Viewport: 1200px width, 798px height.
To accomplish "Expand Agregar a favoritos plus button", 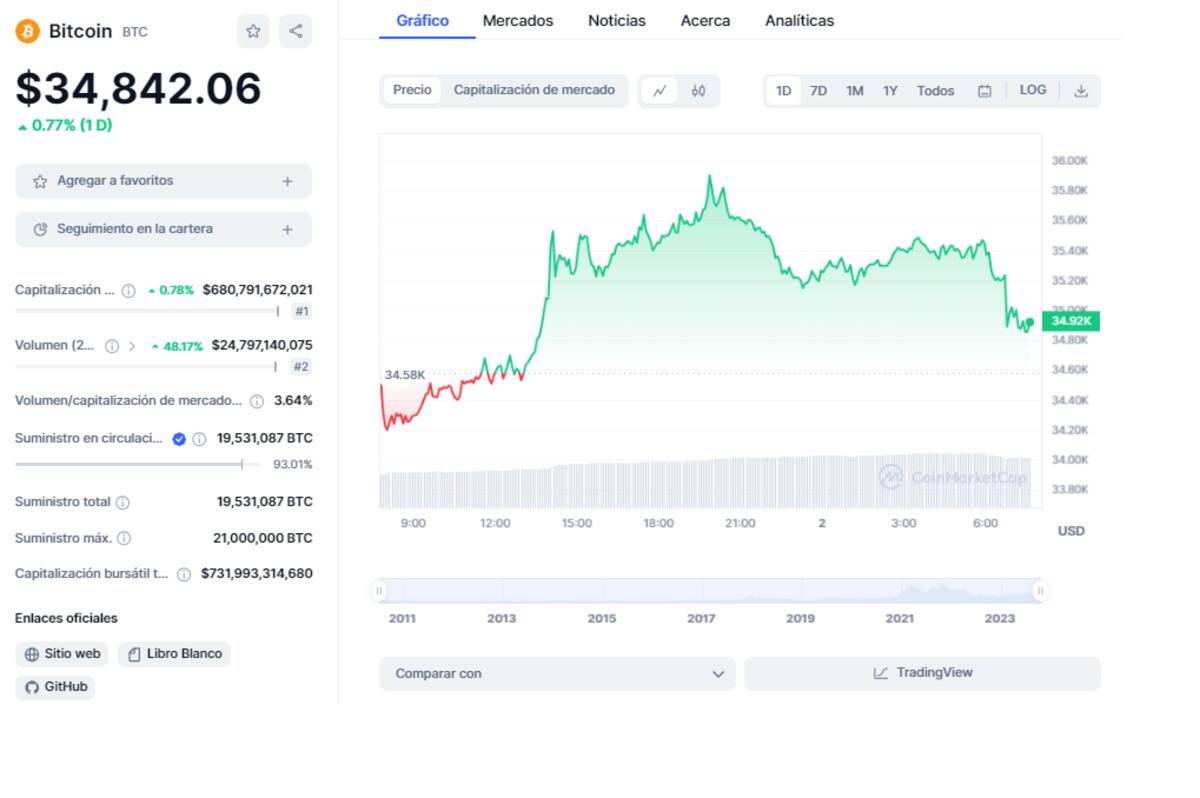I will click(287, 181).
